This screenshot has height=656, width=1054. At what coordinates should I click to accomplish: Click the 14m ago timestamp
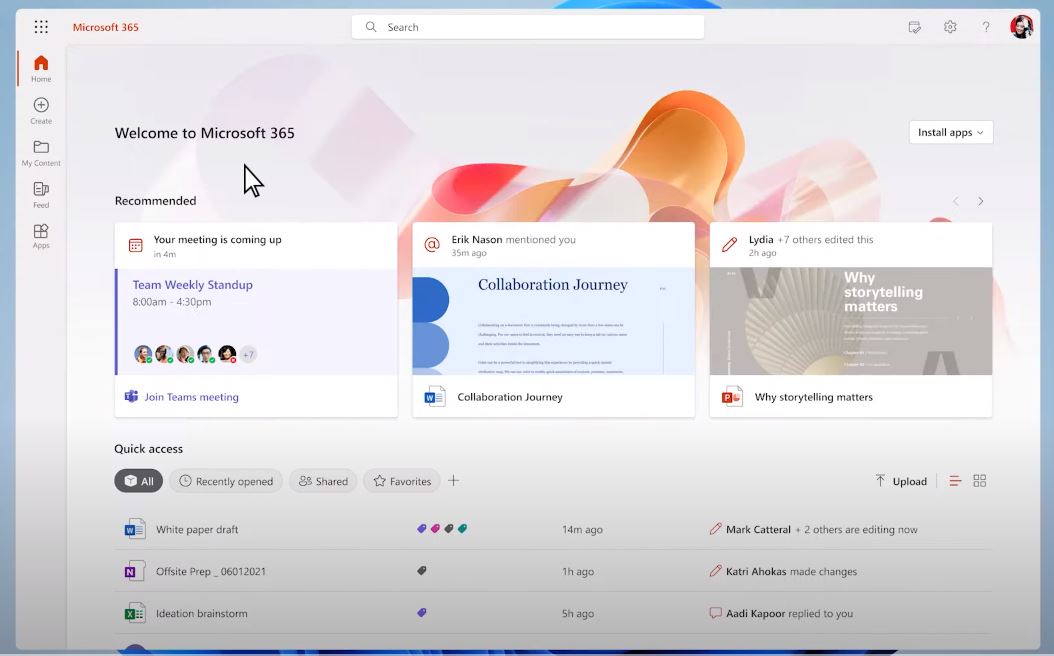point(582,529)
